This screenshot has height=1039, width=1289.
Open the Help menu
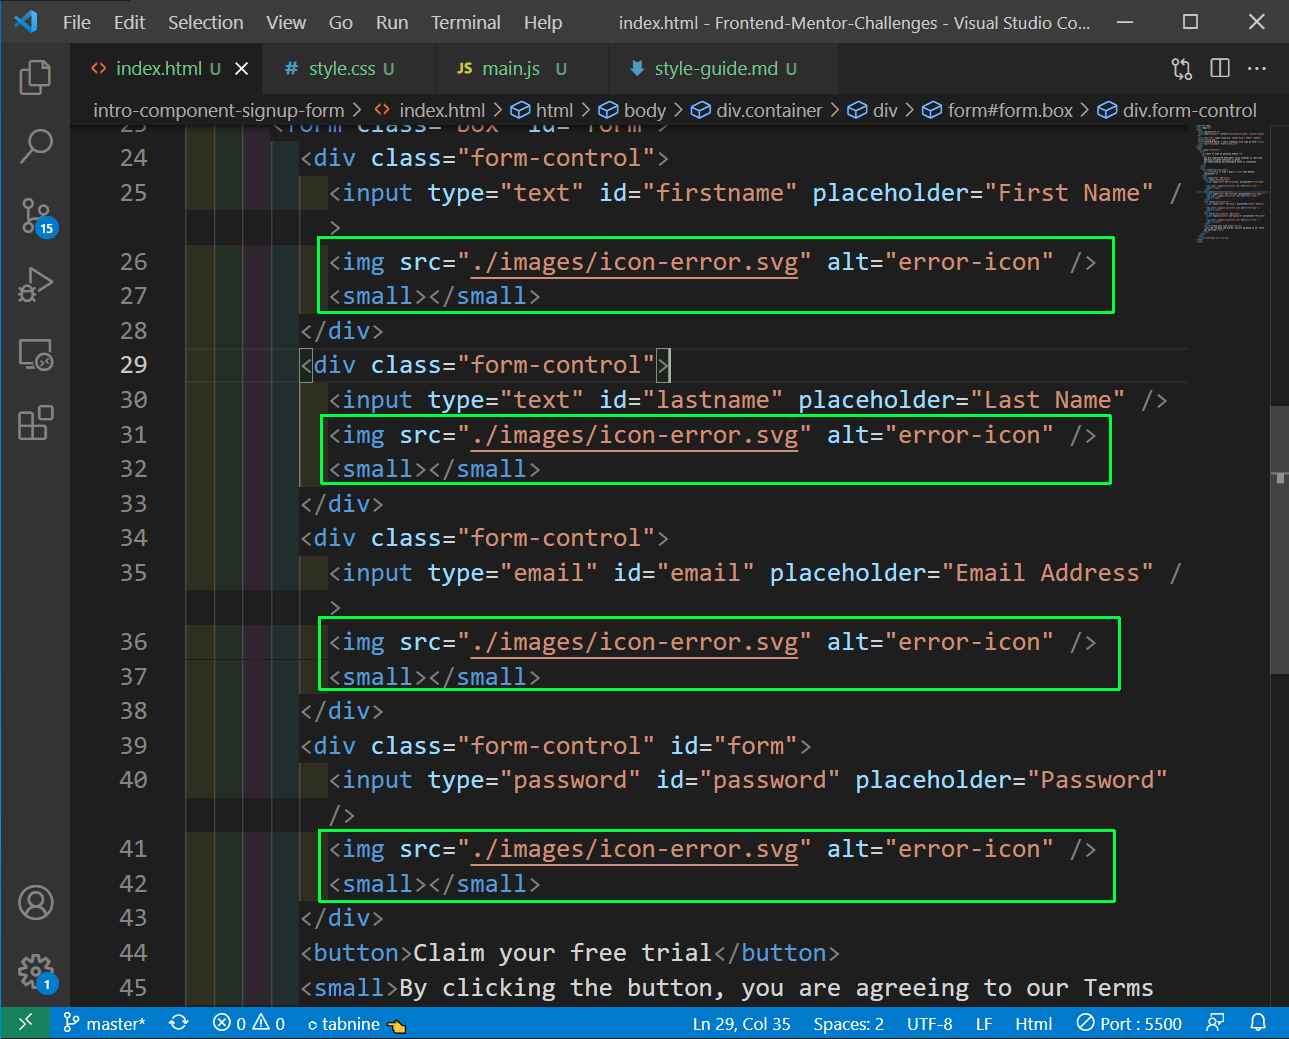(x=543, y=22)
